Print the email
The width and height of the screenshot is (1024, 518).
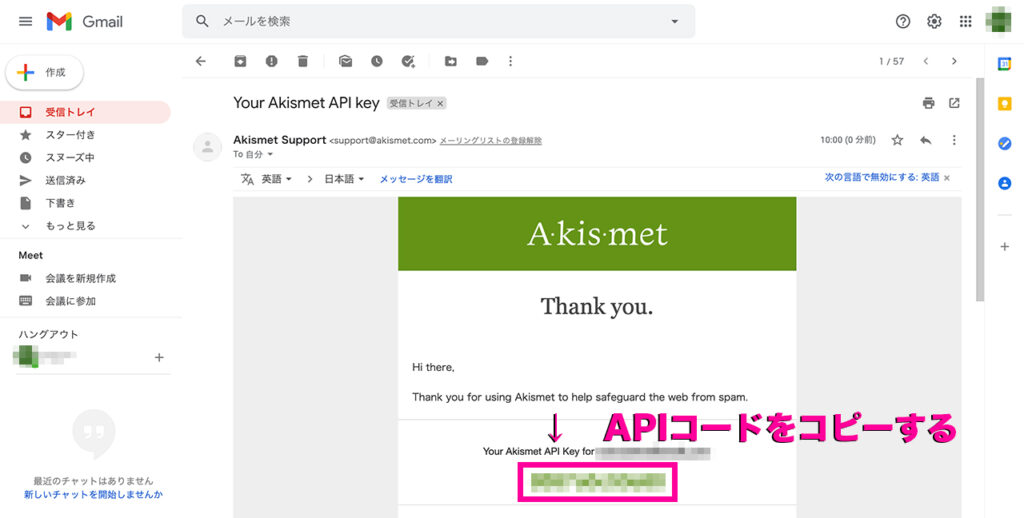pyautogui.click(x=929, y=103)
